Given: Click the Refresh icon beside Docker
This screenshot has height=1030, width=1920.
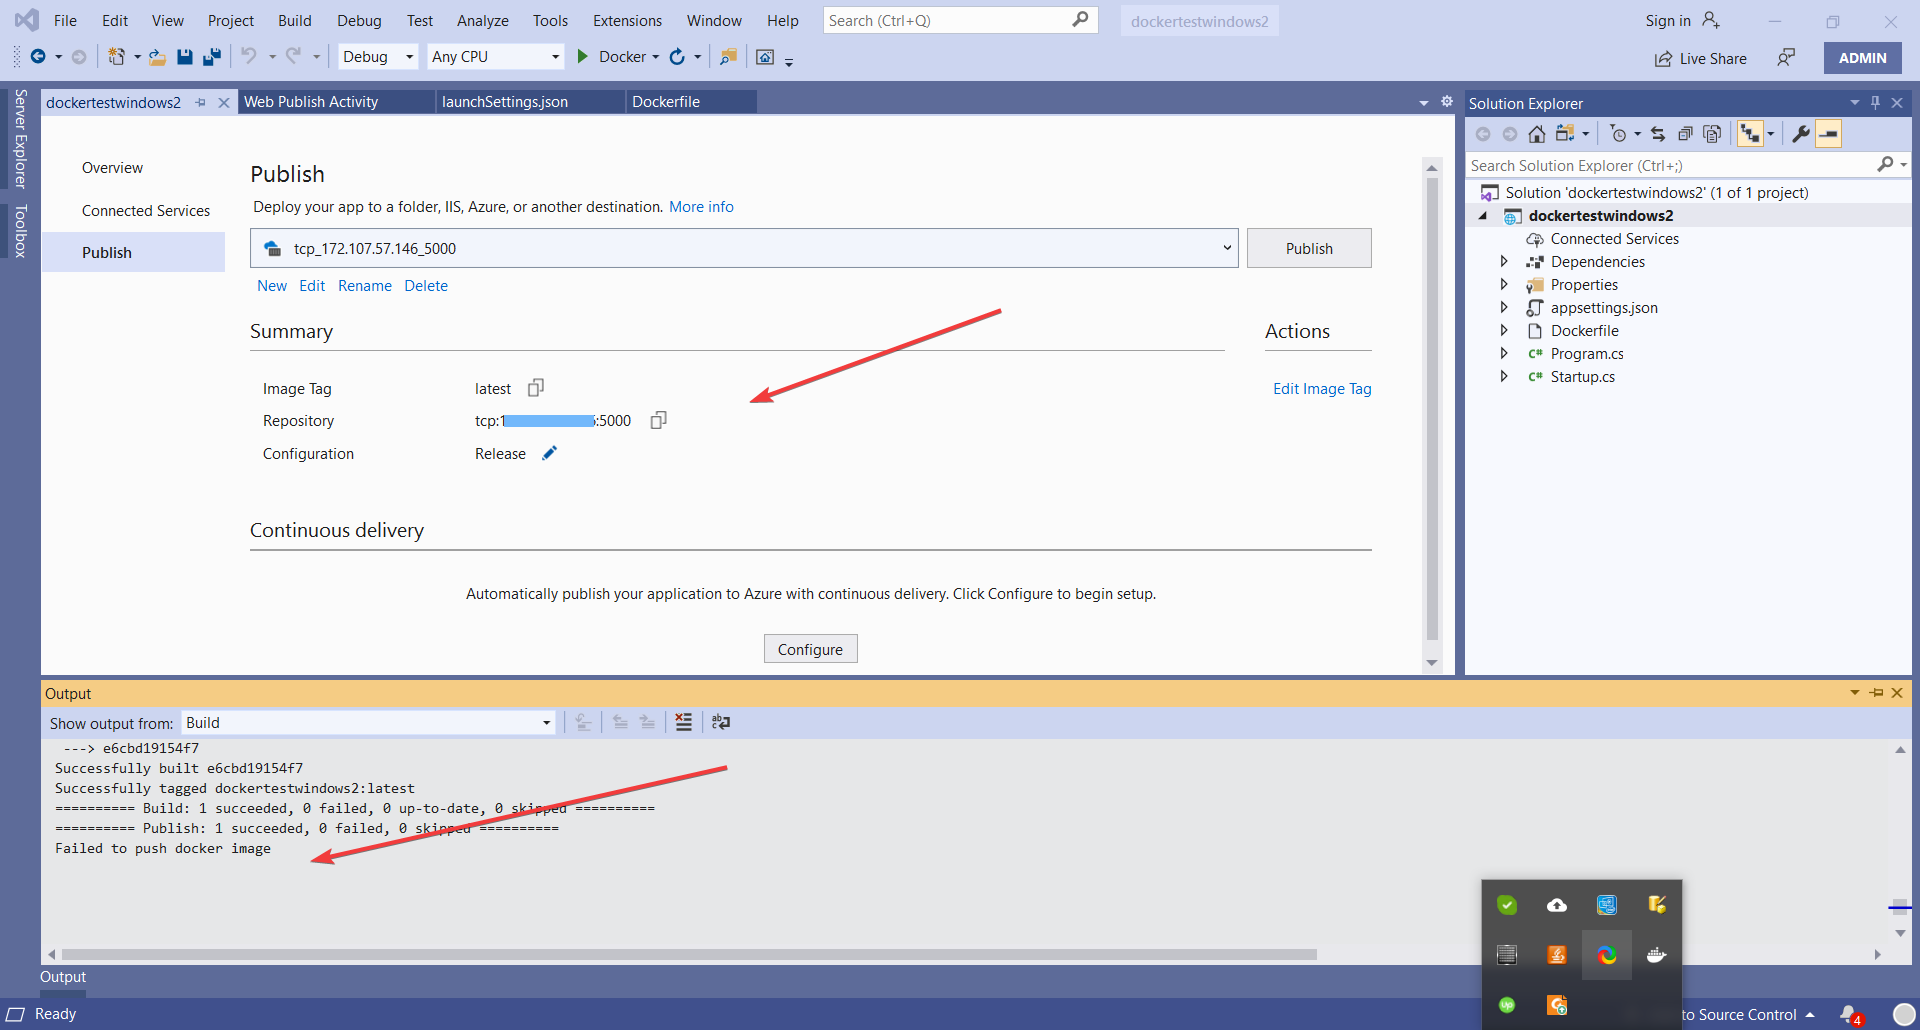Looking at the screenshot, I should click(677, 57).
